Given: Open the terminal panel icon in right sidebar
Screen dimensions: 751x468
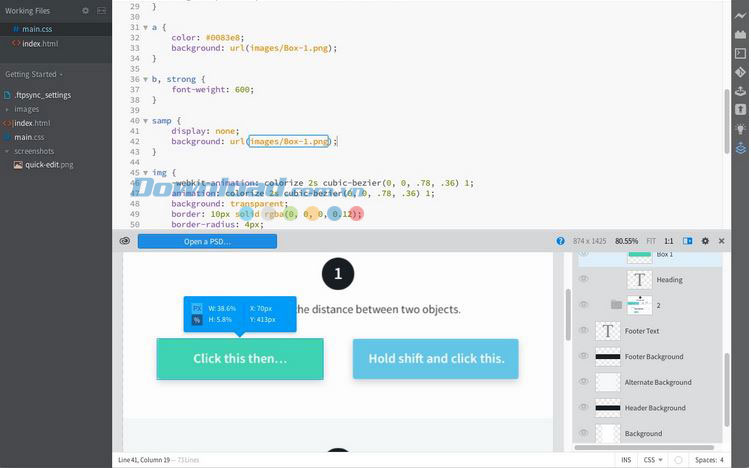Looking at the screenshot, I should pos(740,53).
